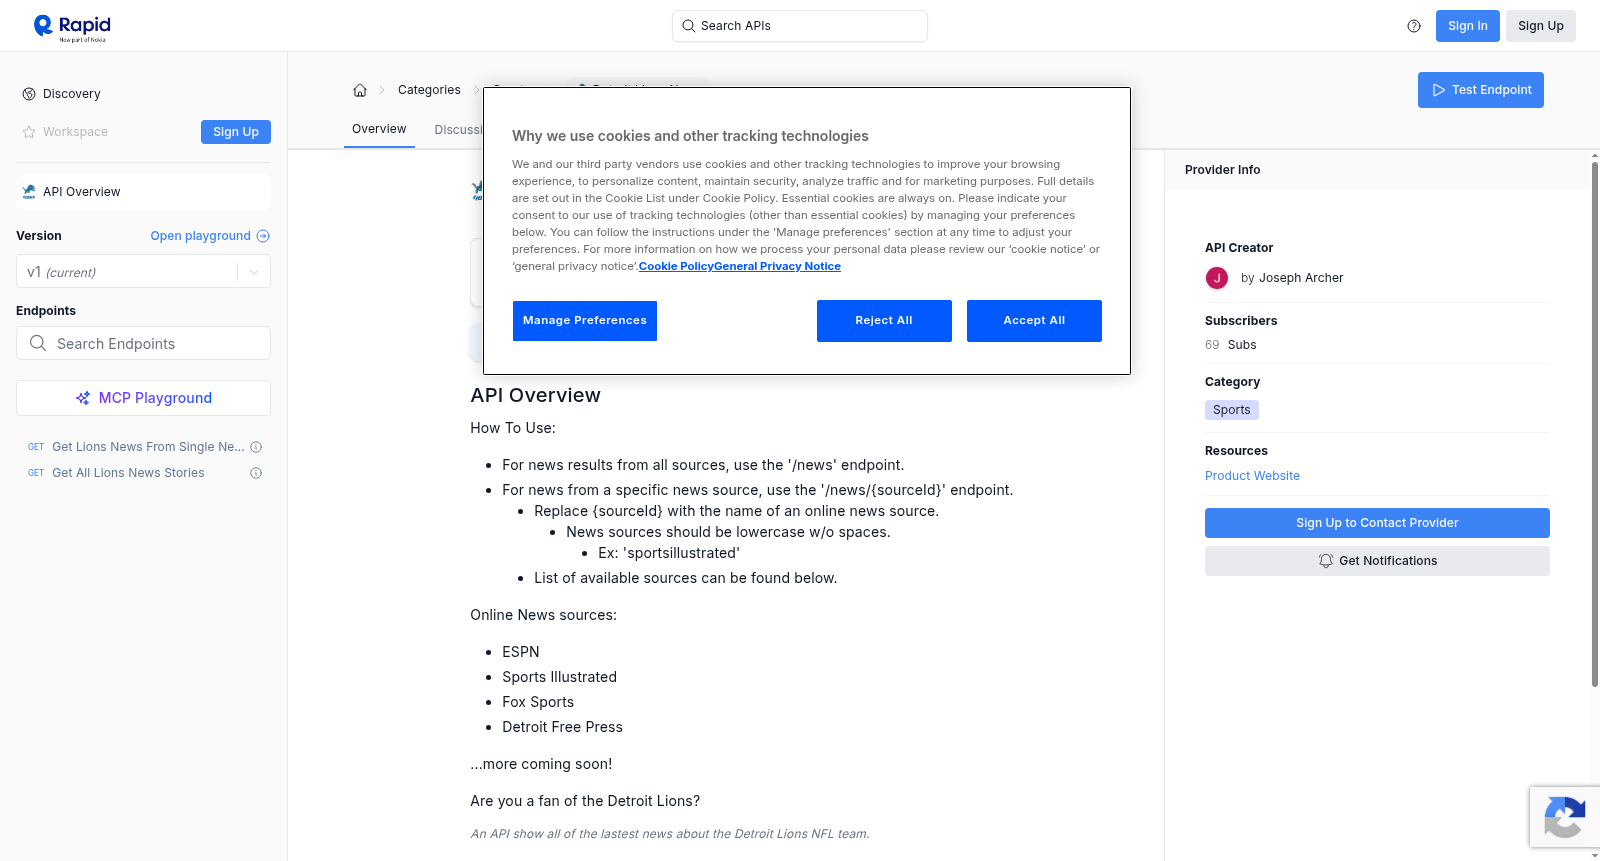Click the reCAPTCHA badge
The image size is (1600, 861).
tap(1564, 817)
